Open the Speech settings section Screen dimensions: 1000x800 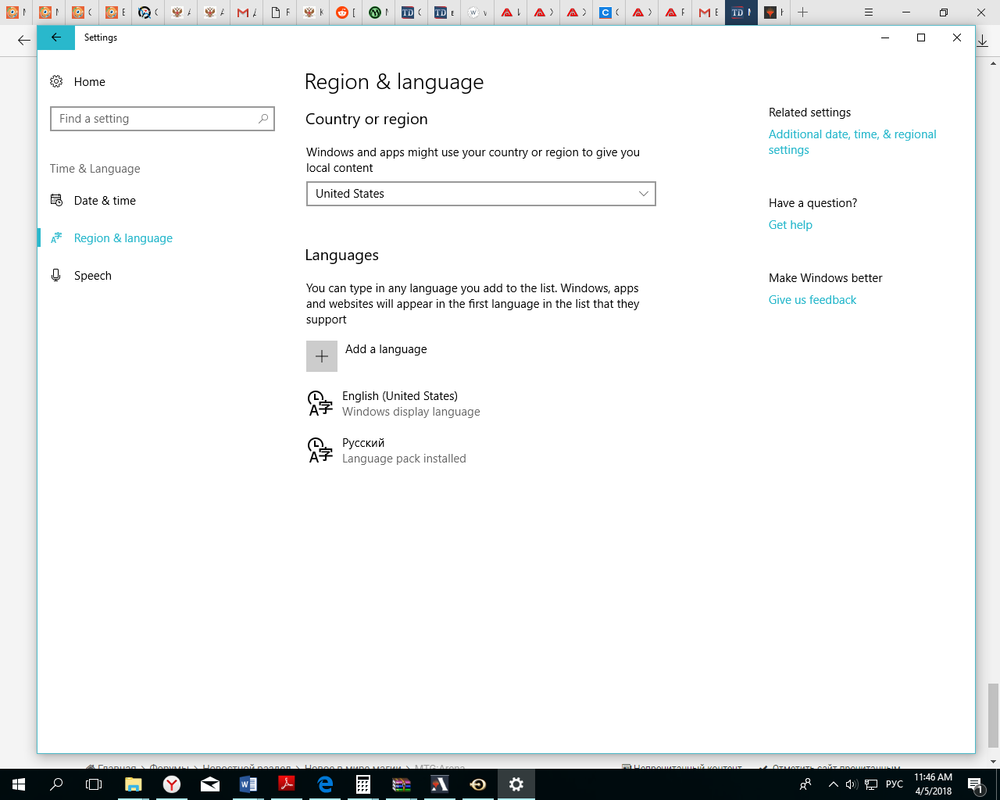click(x=92, y=275)
